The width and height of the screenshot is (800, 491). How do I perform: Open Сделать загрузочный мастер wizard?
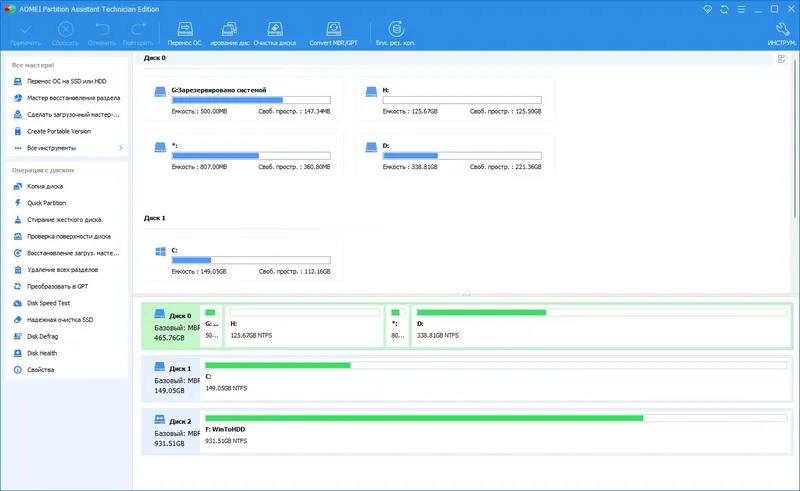tap(67, 115)
